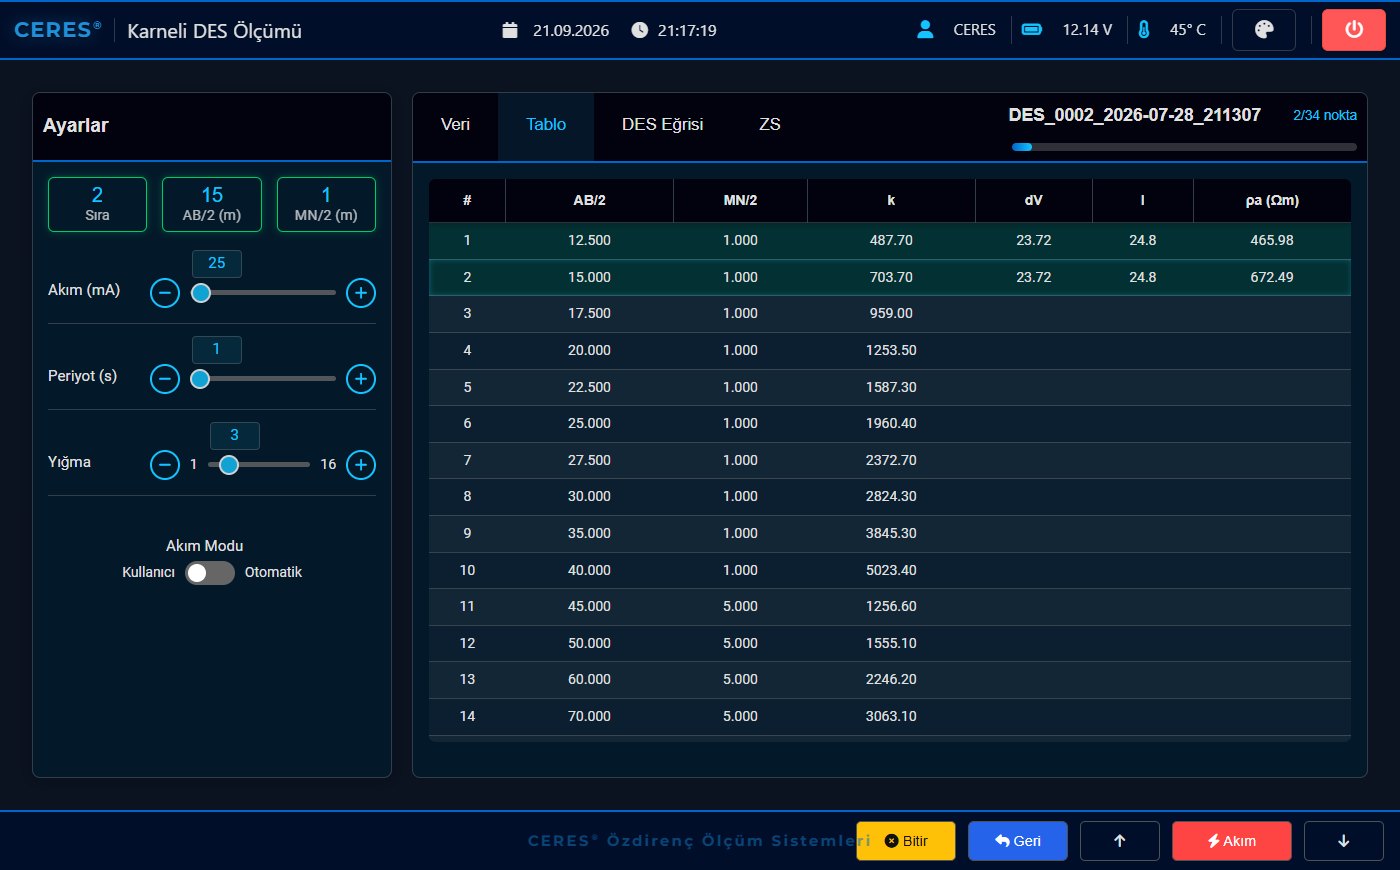The height and width of the screenshot is (870, 1400).
Task: Click the k value 3845.30 in row 9
Action: tap(891, 534)
